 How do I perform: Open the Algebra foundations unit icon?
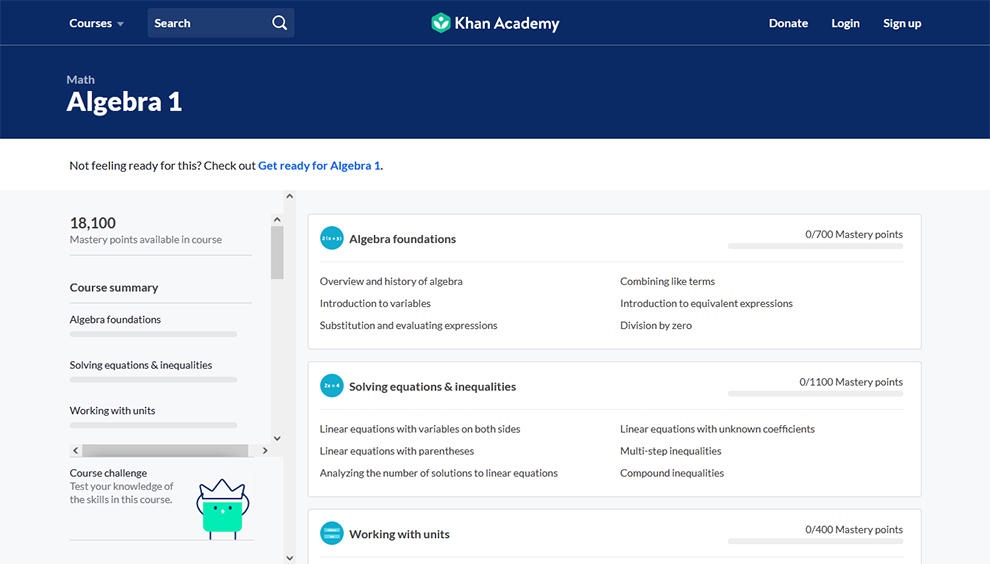point(331,239)
